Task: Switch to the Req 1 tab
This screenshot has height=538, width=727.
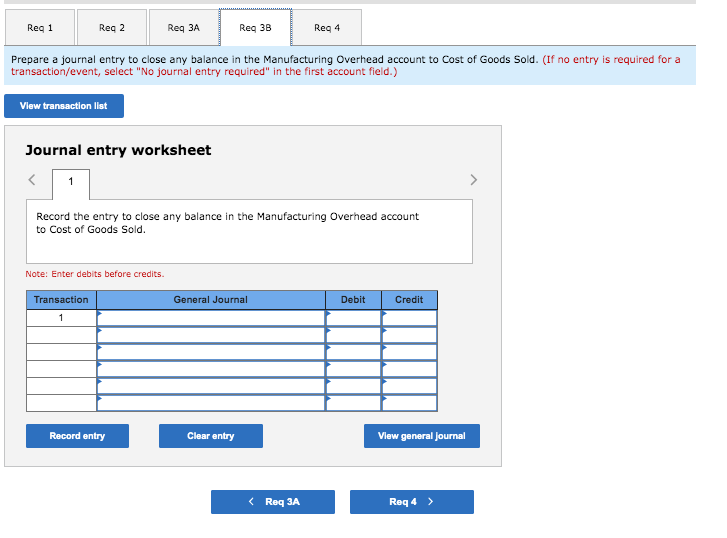Action: pyautogui.click(x=40, y=27)
